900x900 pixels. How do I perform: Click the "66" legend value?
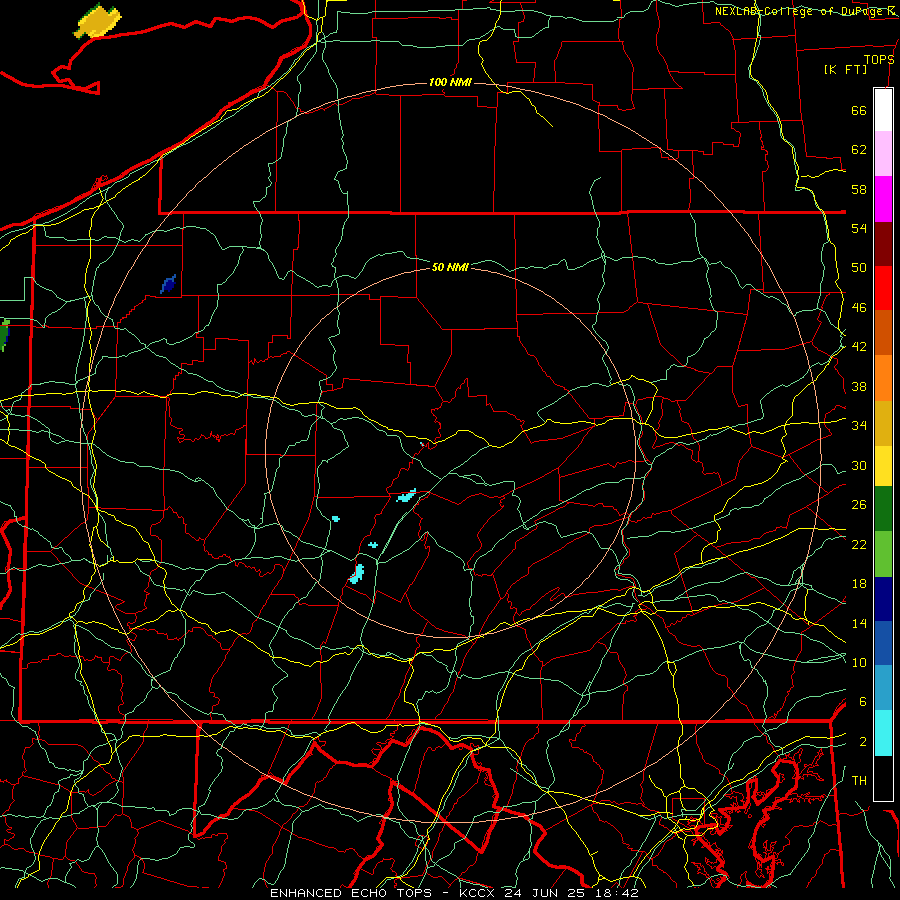pos(859,110)
